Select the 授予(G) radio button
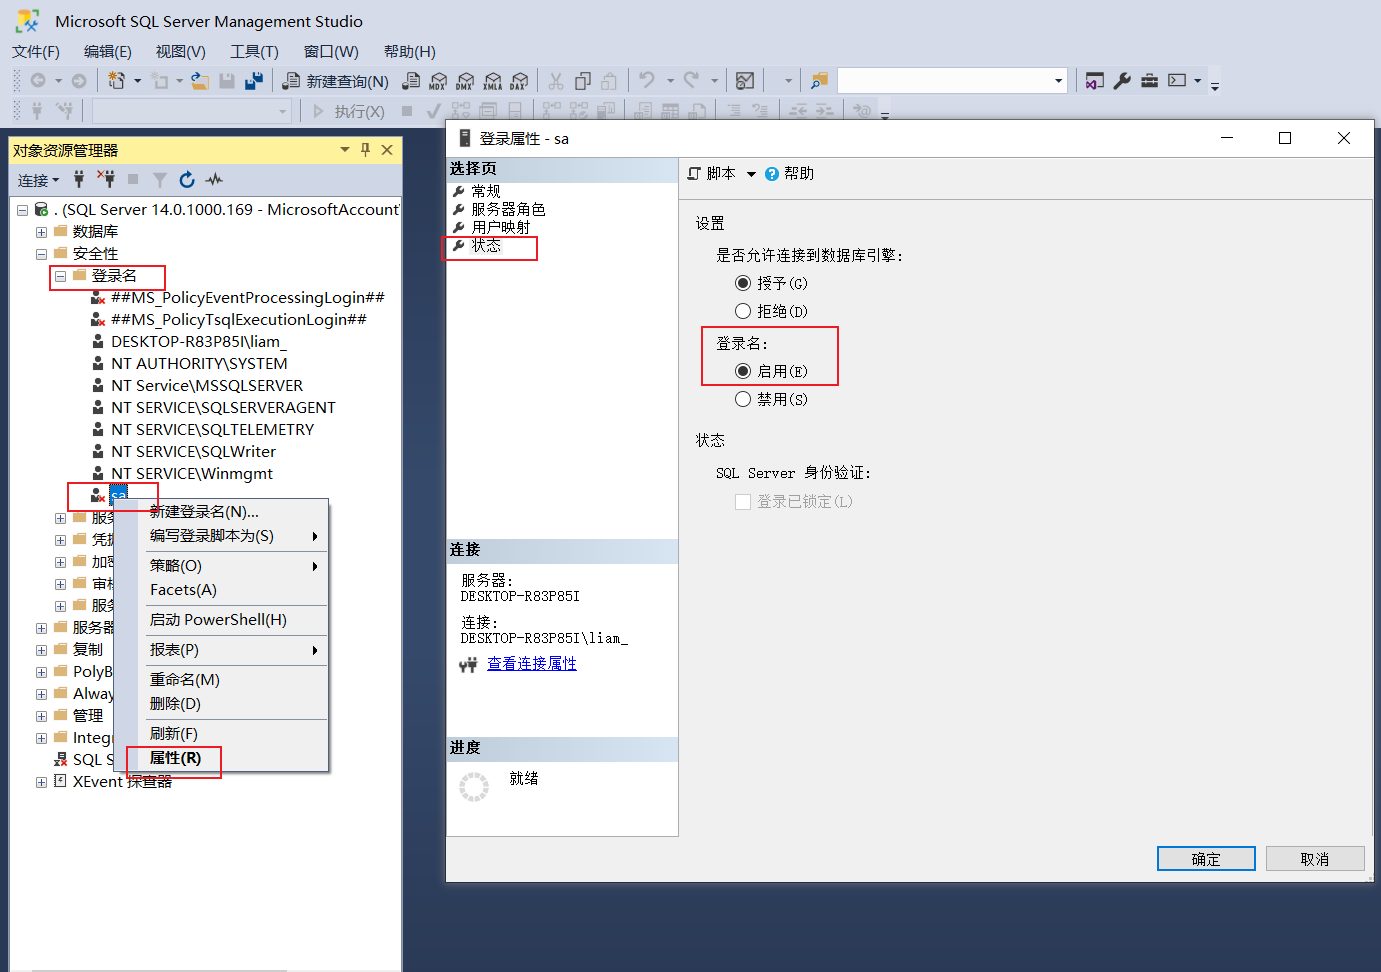1381x972 pixels. [743, 283]
